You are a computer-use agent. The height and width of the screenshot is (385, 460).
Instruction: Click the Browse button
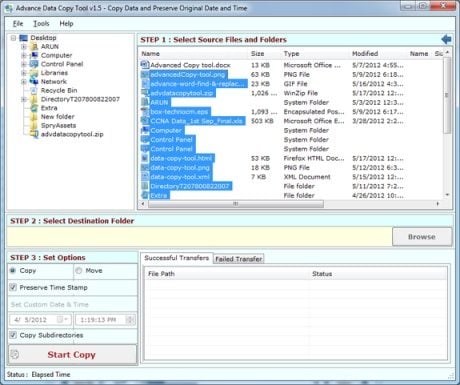[422, 237]
